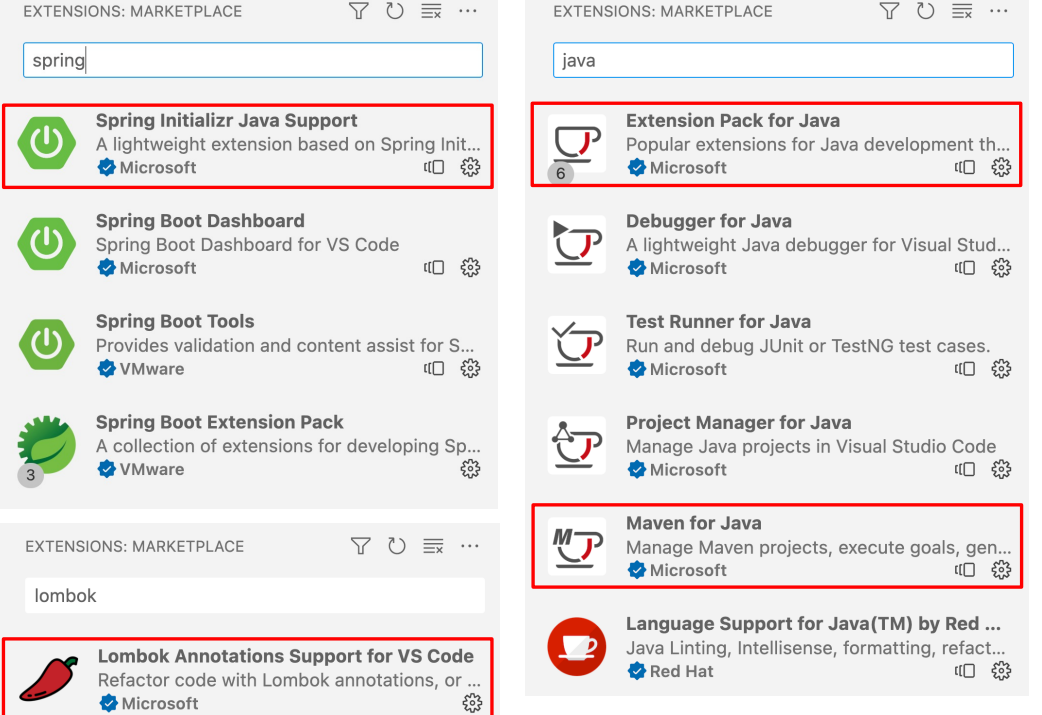The width and height of the screenshot is (1042, 715).
Task: Click manage gear for Spring Boot Tools
Action: coord(470,368)
